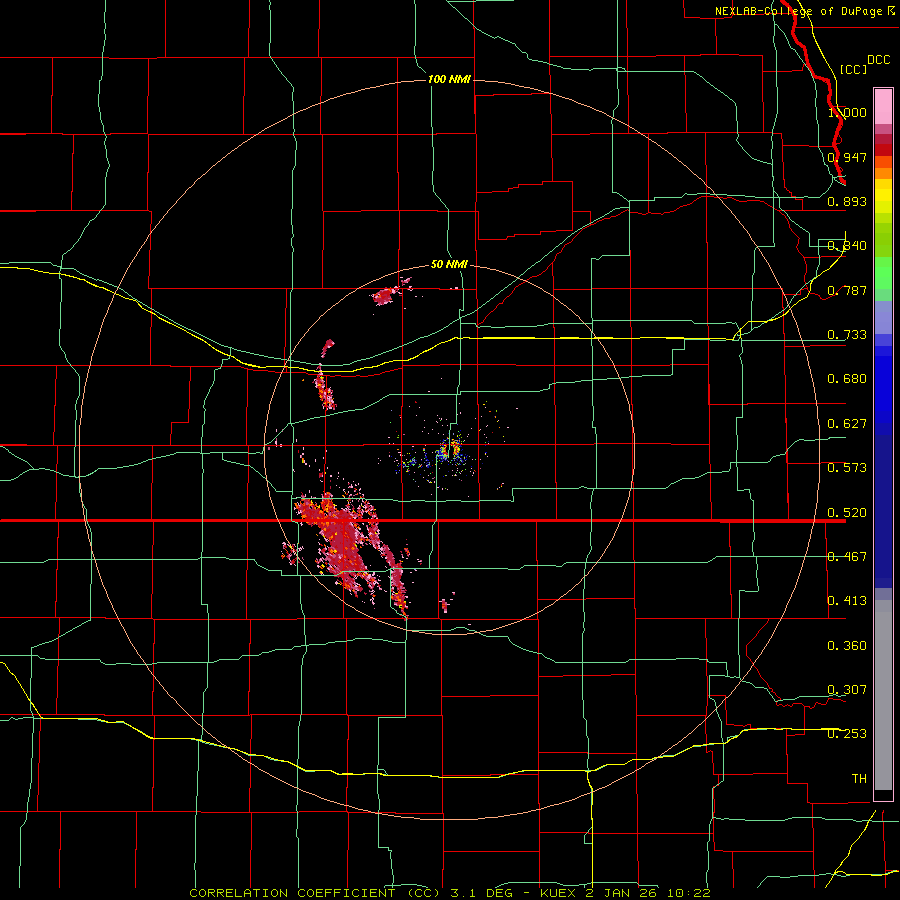900x900 pixels.
Task: Select the 0.253 legend value
Action: 847,734
